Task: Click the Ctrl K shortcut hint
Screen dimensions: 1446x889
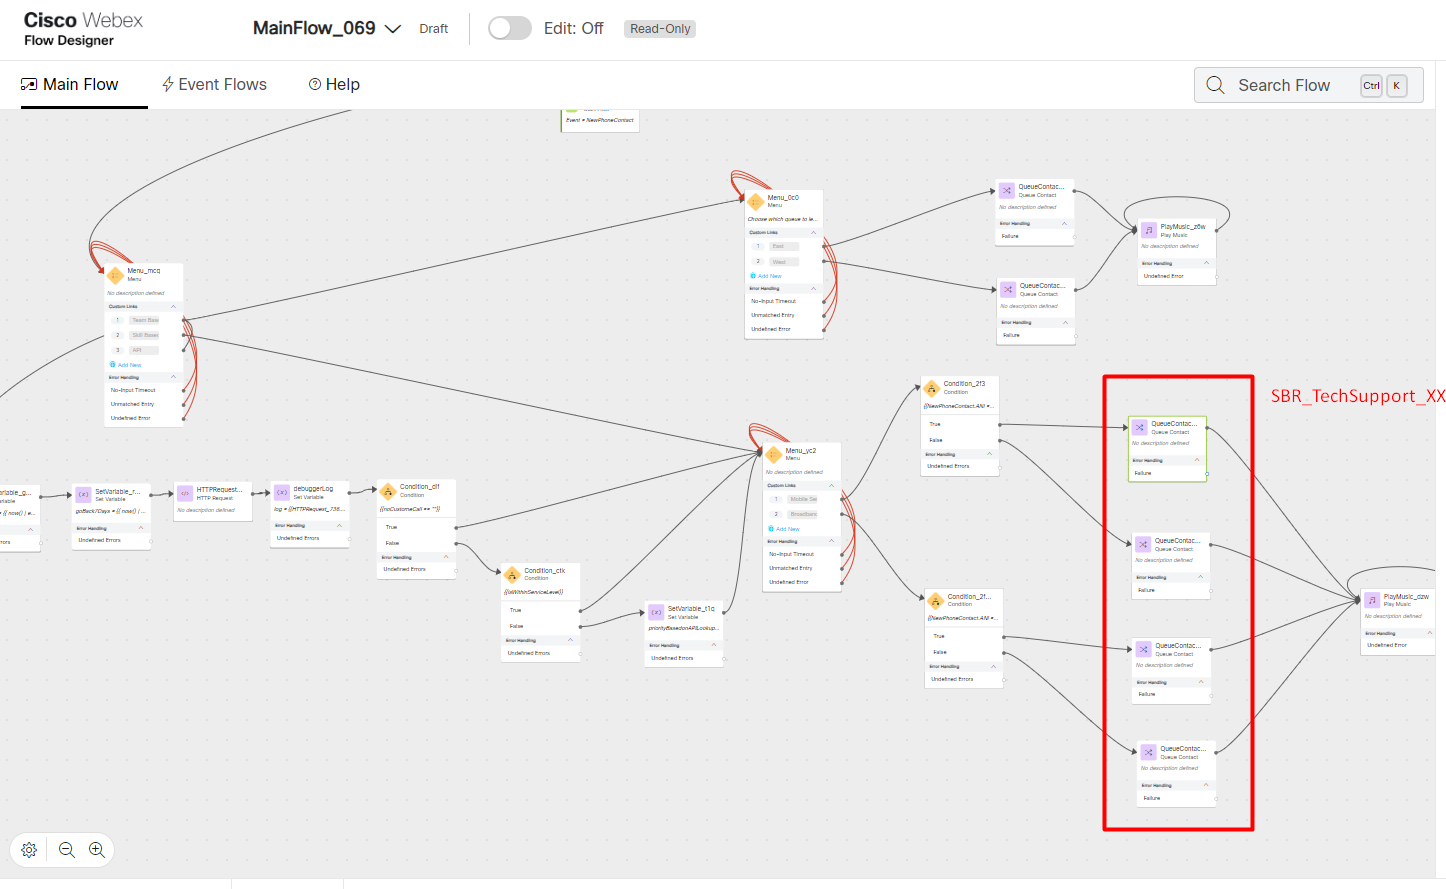Action: (1384, 85)
